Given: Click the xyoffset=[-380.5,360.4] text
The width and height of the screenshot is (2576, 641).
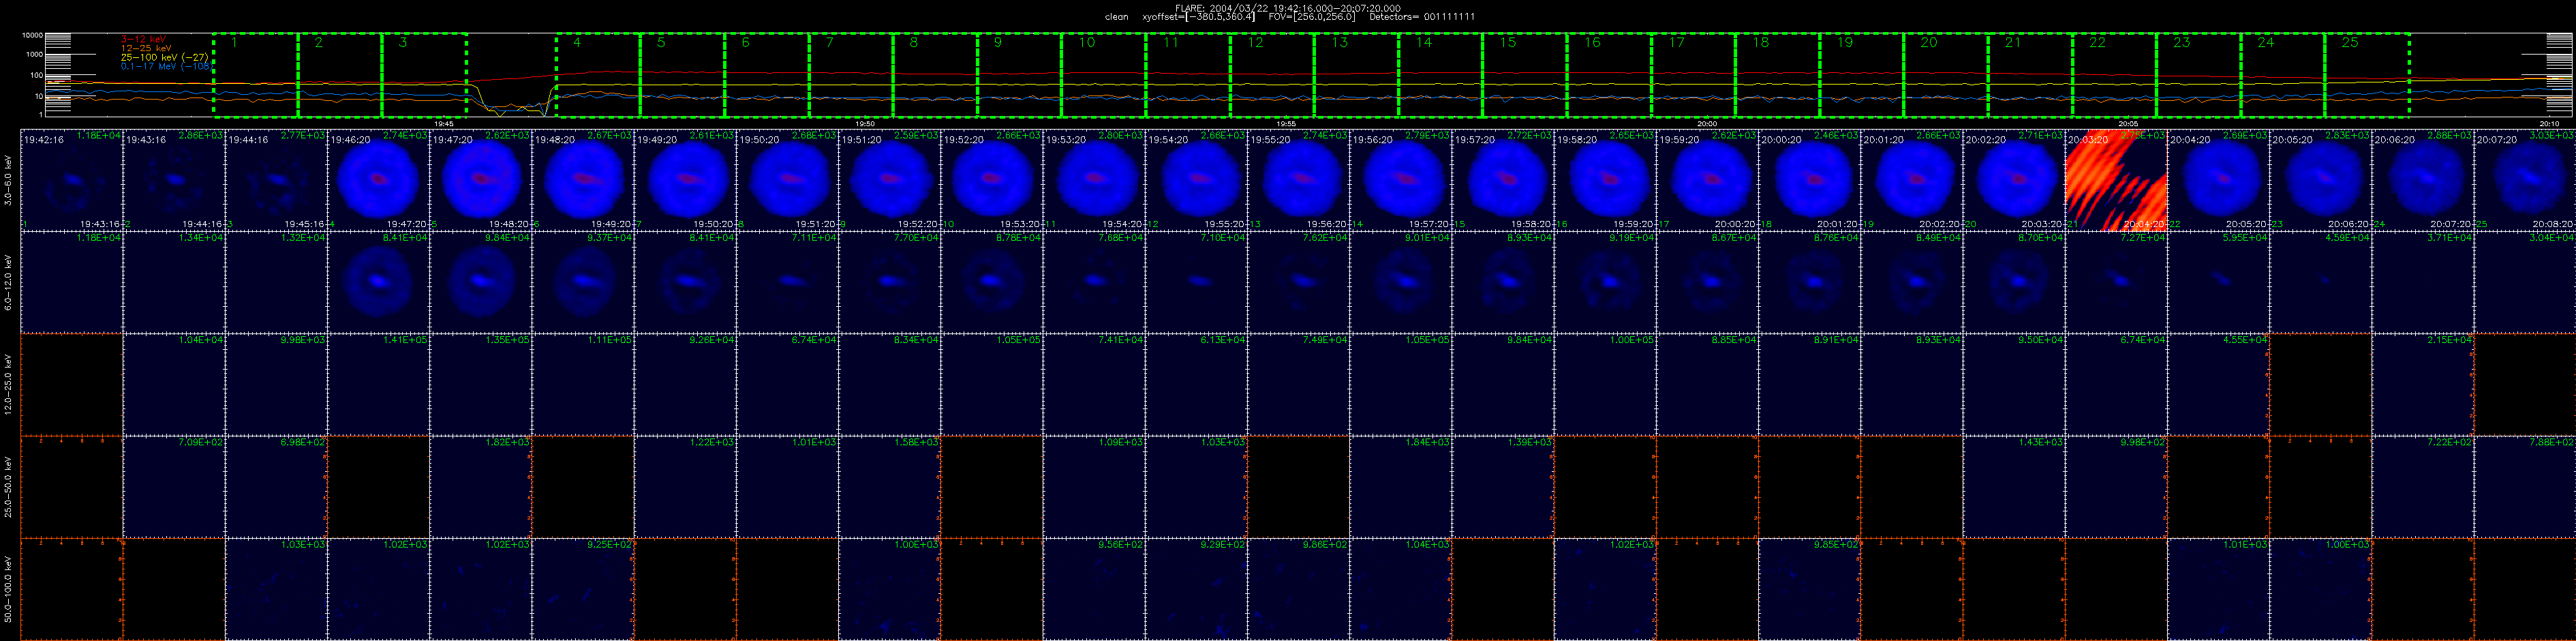Looking at the screenshot, I should point(1198,17).
